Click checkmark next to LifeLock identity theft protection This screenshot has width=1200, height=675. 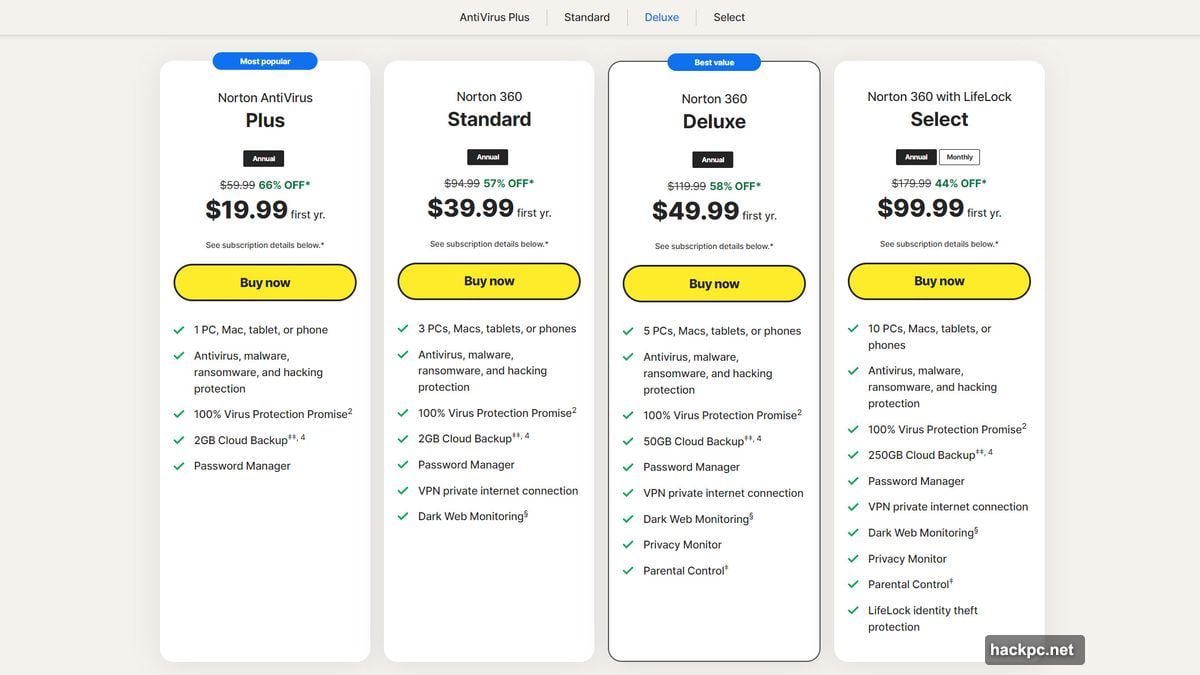(x=852, y=609)
